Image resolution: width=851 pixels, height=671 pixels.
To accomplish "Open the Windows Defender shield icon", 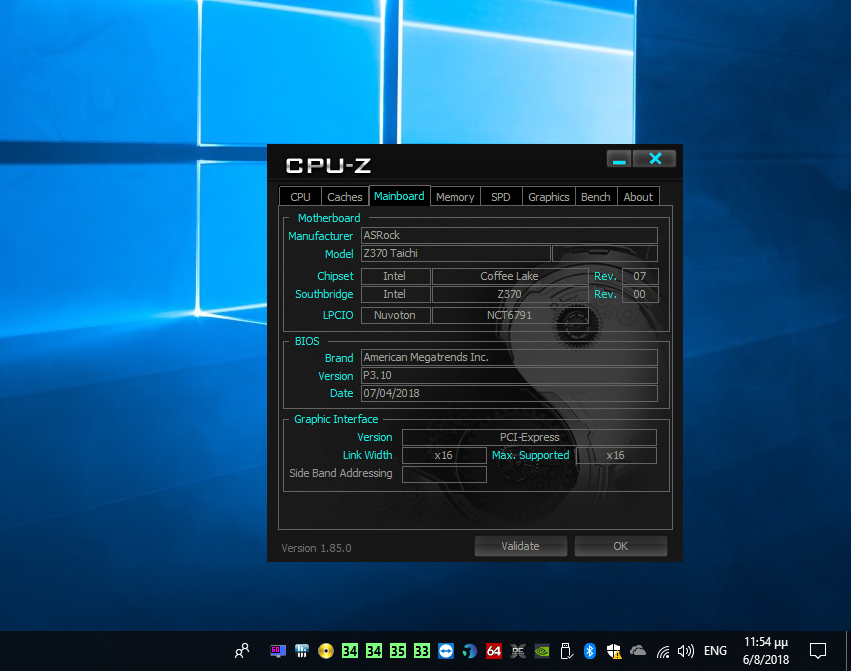I will (x=614, y=650).
